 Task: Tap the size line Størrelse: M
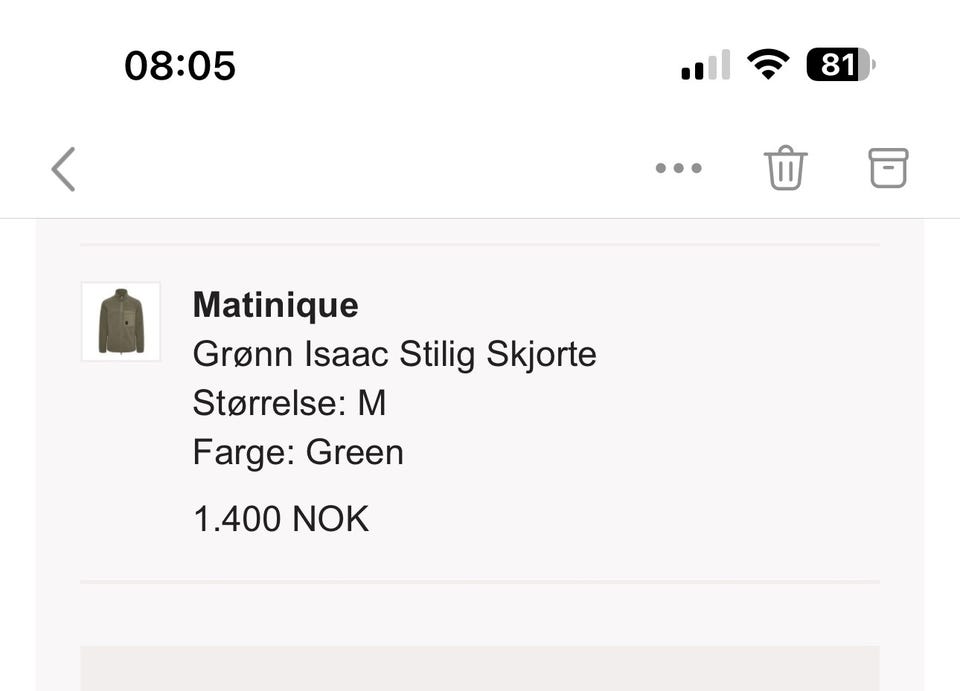pos(289,402)
